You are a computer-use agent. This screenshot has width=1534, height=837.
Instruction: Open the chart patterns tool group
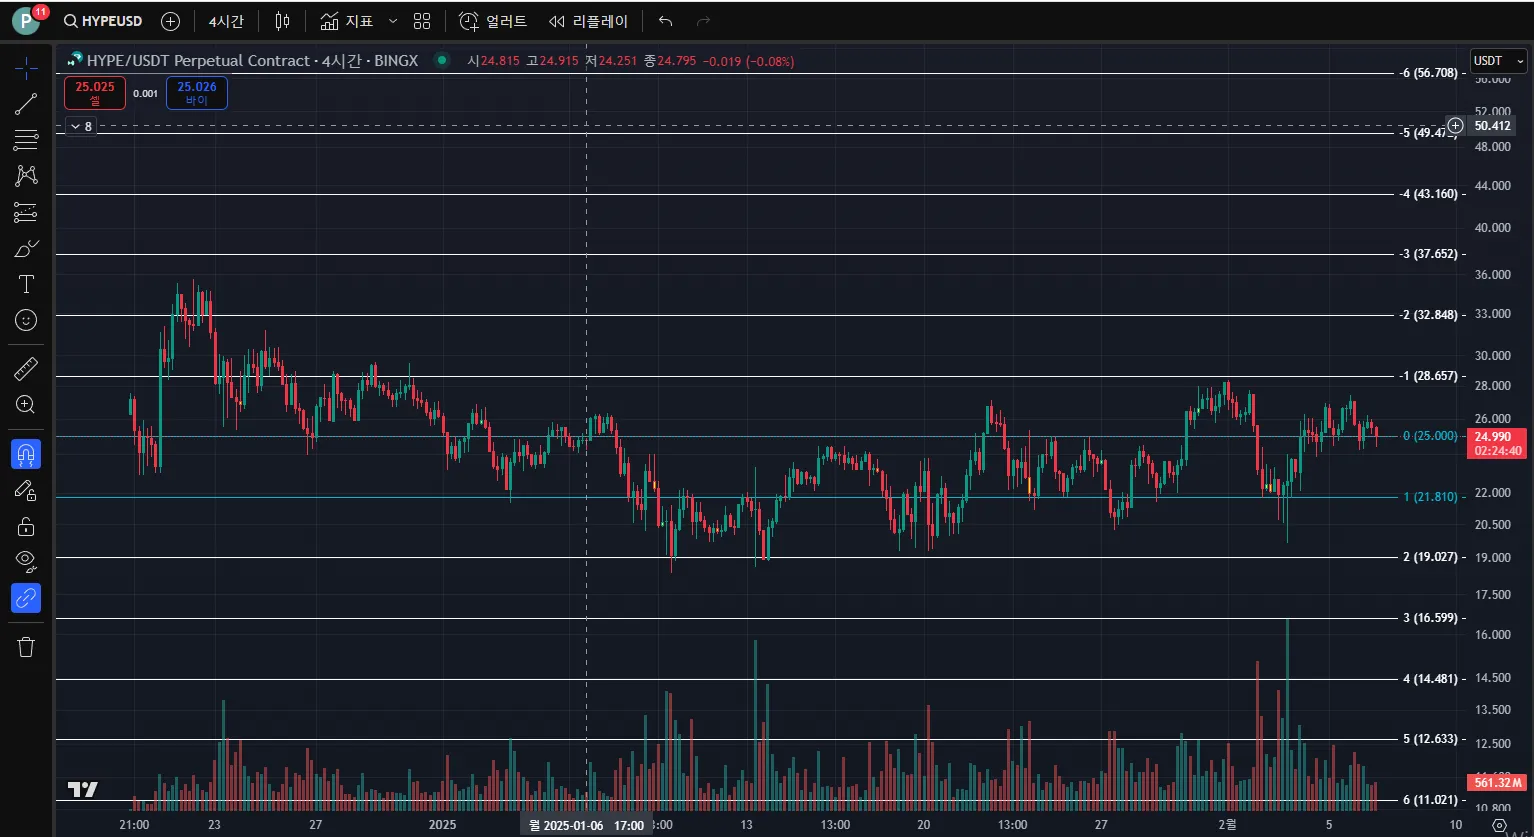[26, 176]
